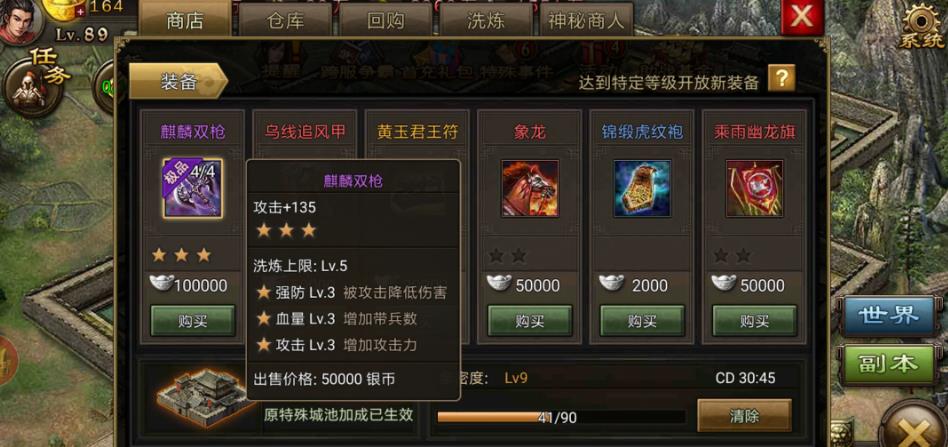Tap the 象龙 horse item icon

(530, 188)
